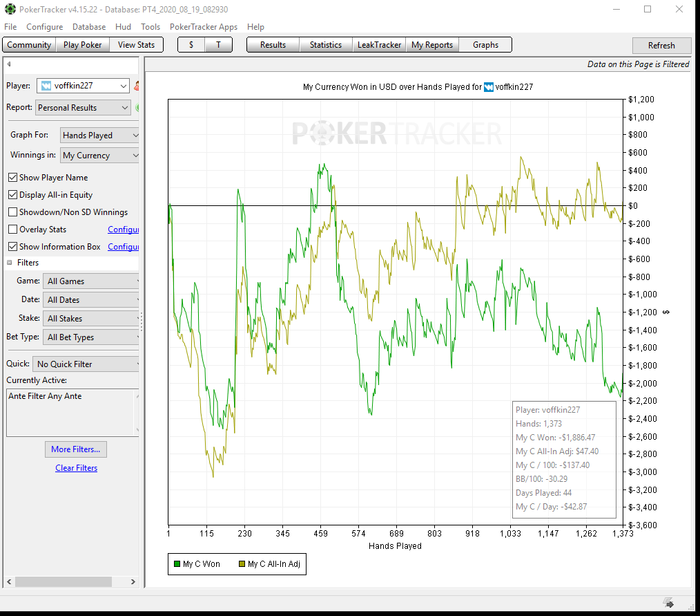Screen dimensions: 700x616
Task: Switch to the $ cash games toggle
Action: point(191,45)
